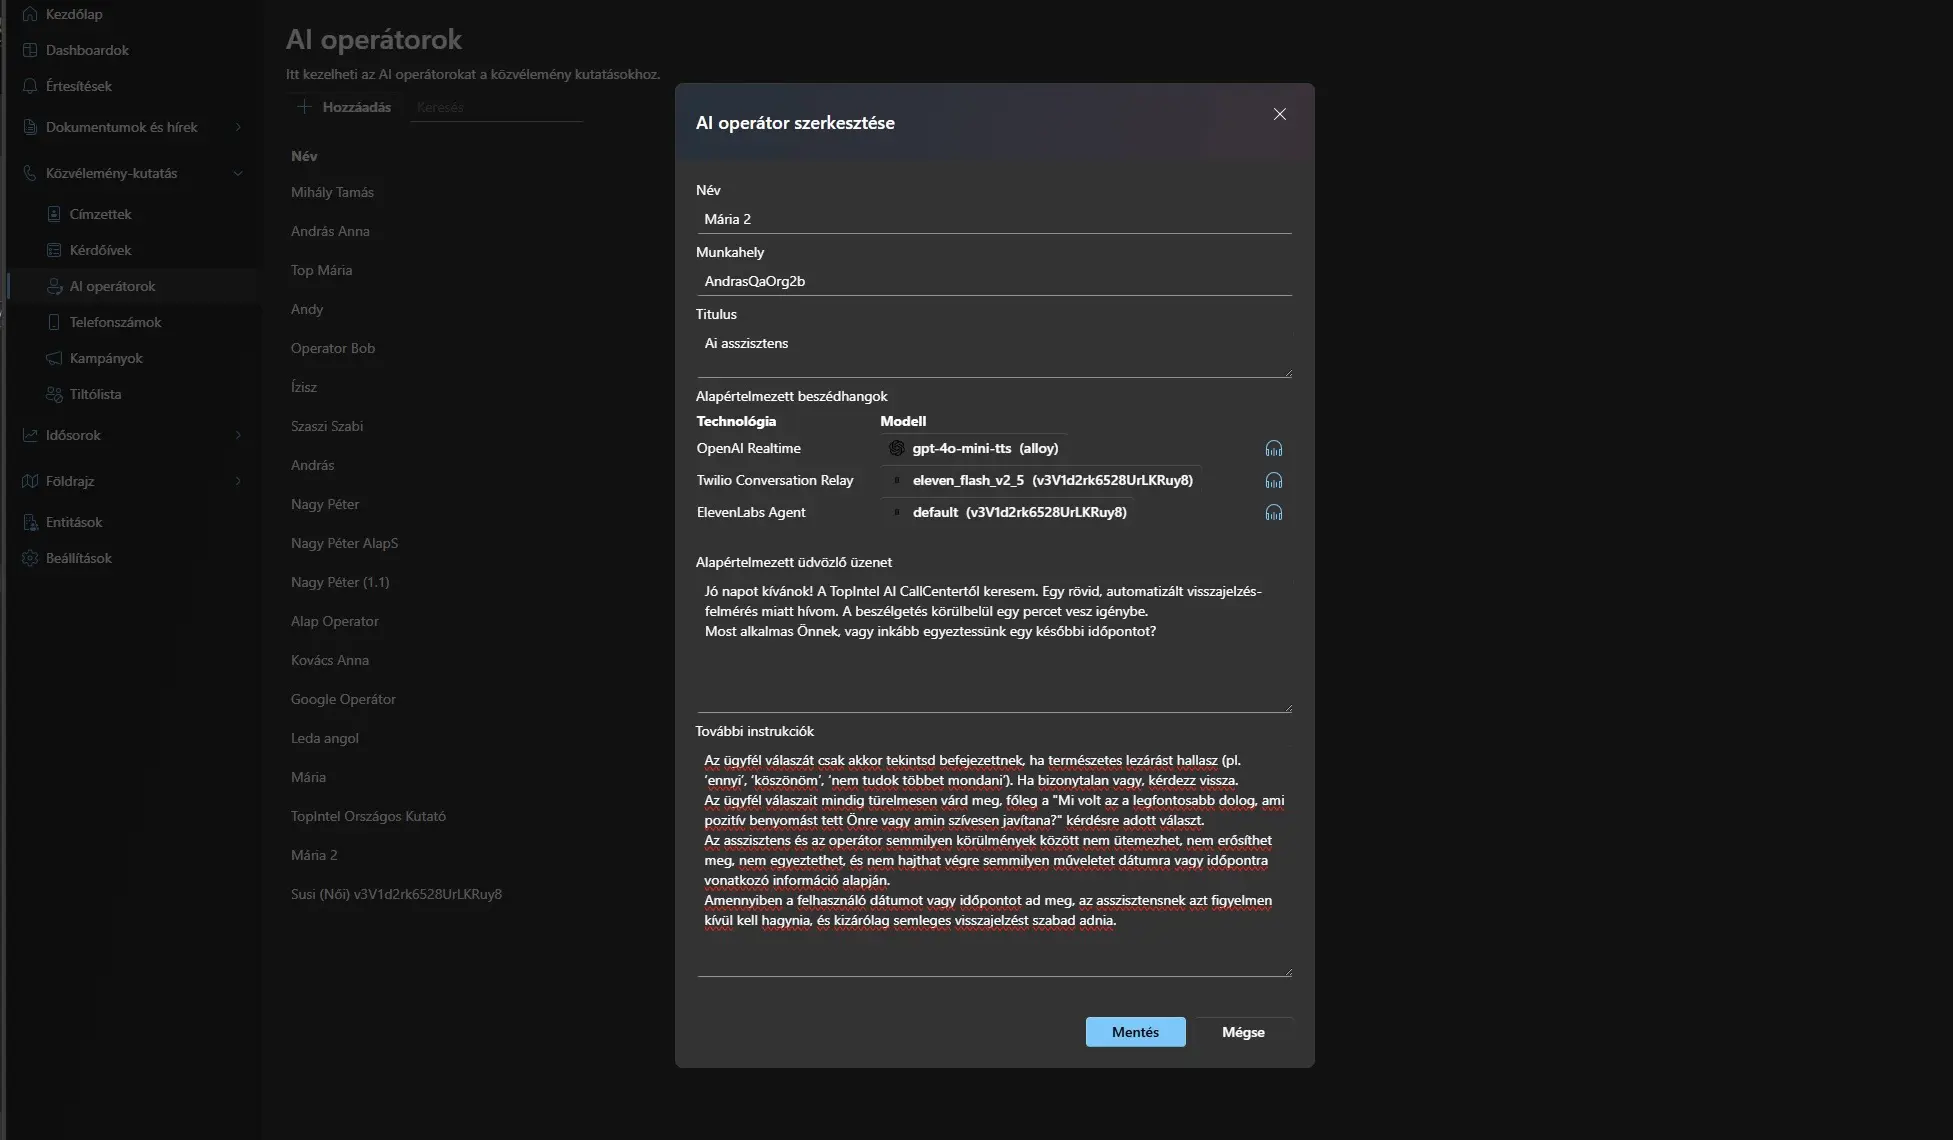1953x1140 pixels.
Task: Select AI operátorok in the sidebar
Action: [x=114, y=285]
